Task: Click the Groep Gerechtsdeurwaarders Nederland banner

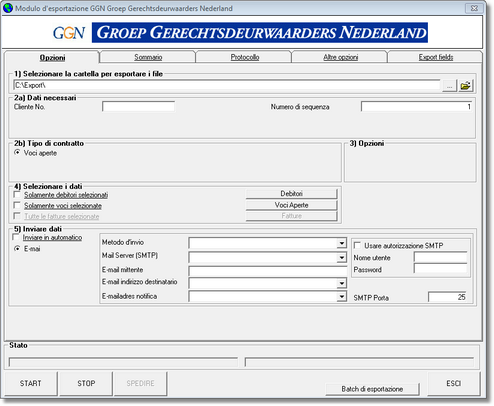Action: (260, 33)
